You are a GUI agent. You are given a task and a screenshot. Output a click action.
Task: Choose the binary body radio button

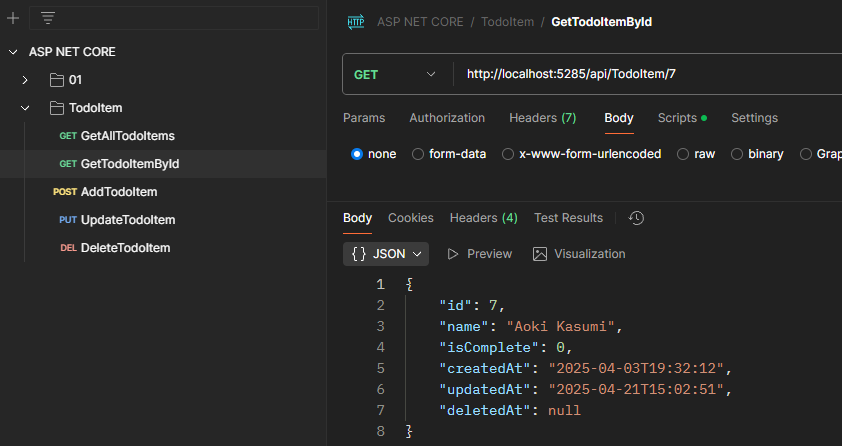click(739, 154)
